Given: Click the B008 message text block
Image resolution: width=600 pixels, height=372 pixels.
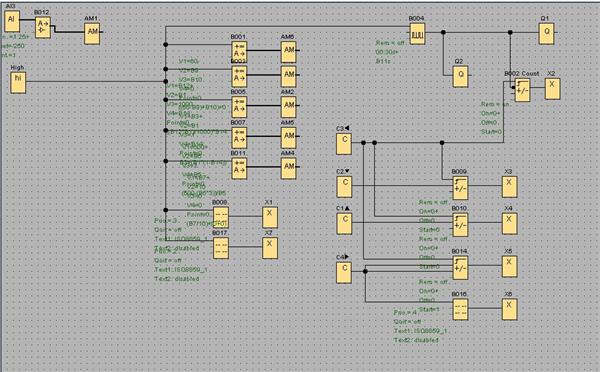Looking at the screenshot, I should tap(221, 217).
